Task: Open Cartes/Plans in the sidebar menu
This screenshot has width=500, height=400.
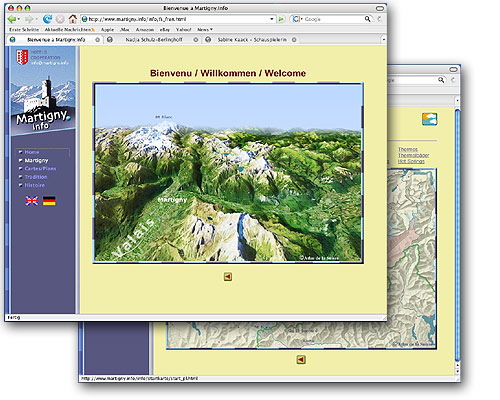Action: click(x=40, y=169)
